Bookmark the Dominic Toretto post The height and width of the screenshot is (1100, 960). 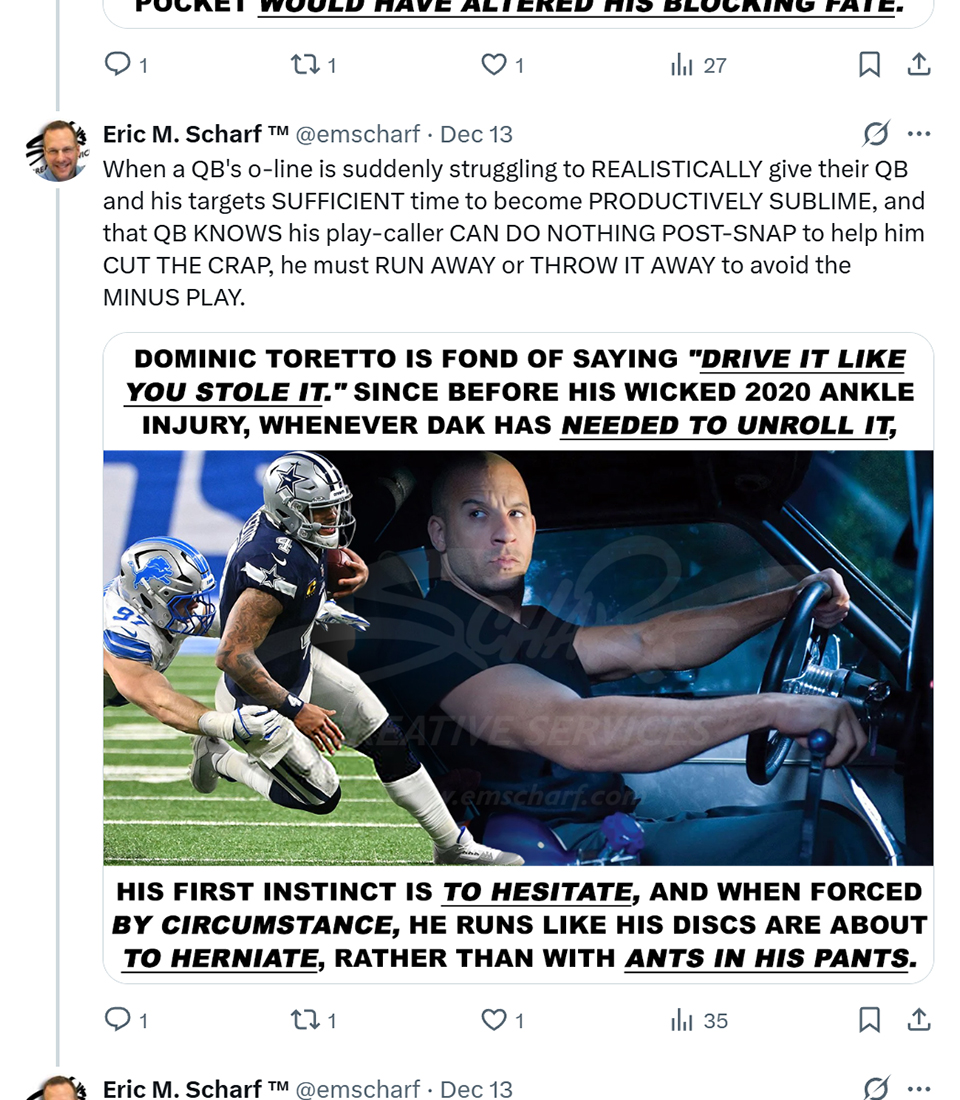(x=869, y=1020)
